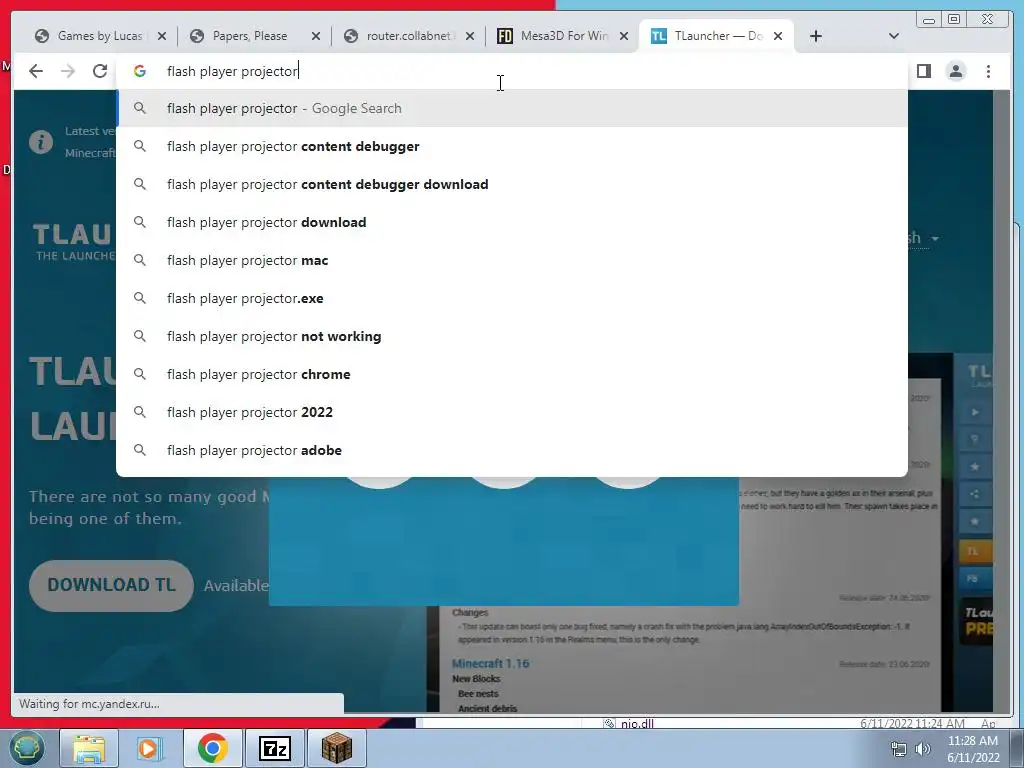Screen dimensions: 1024x768
Task: Close the Games by Lucas tab
Action: (x=162, y=37)
